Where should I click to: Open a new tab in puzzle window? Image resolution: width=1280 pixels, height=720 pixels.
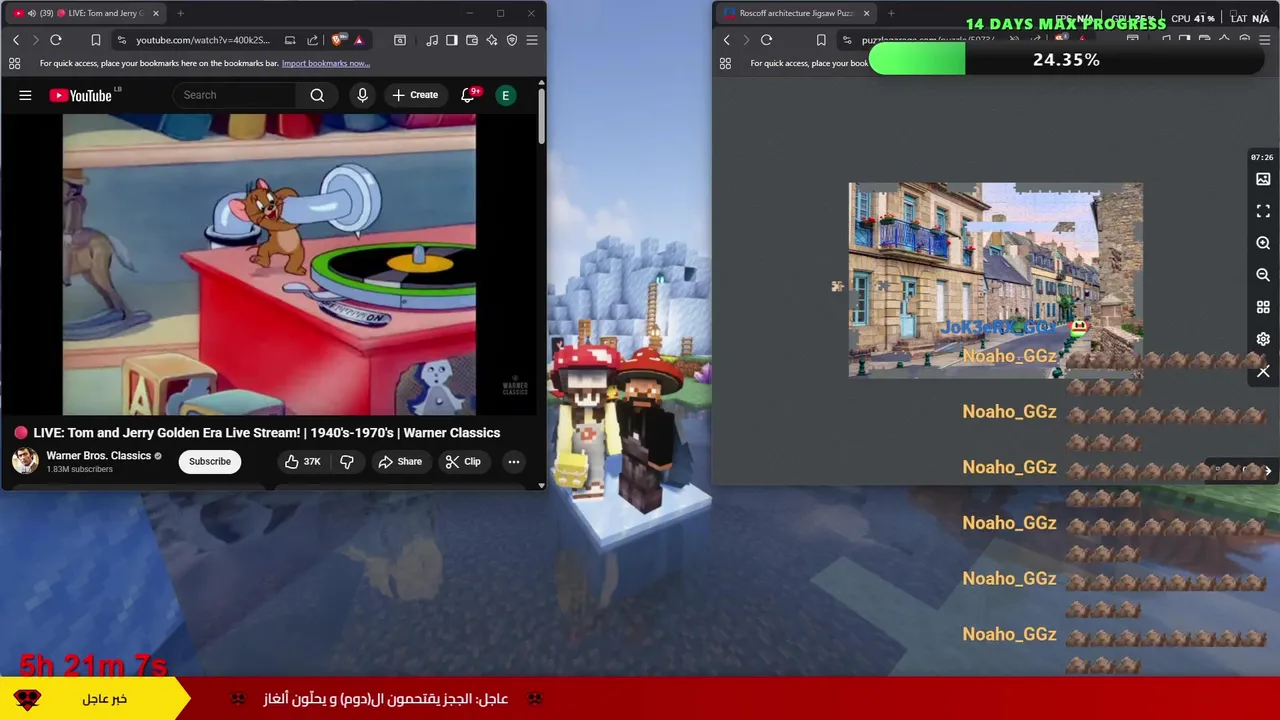(890, 13)
